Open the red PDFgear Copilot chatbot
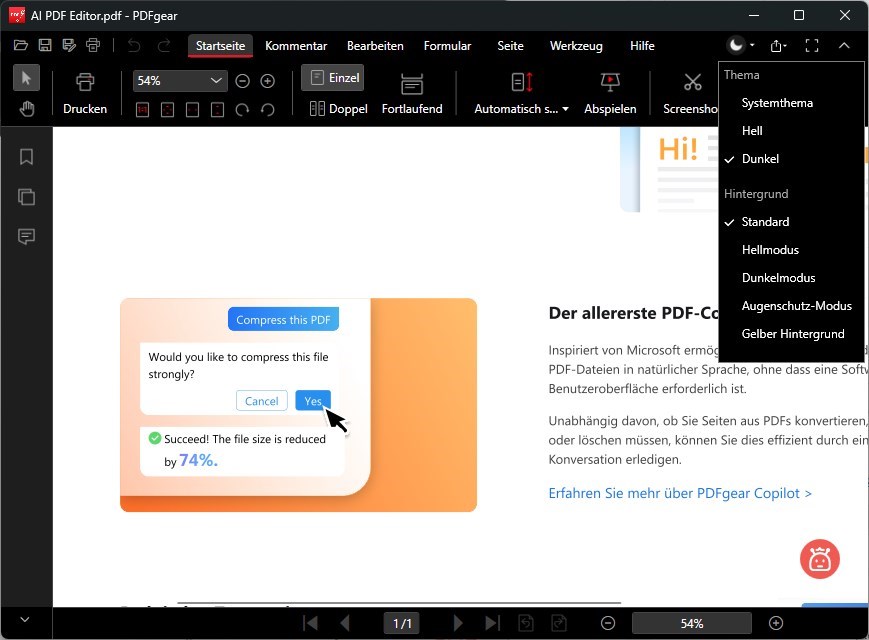Viewport: 869px width, 640px height. coord(820,559)
